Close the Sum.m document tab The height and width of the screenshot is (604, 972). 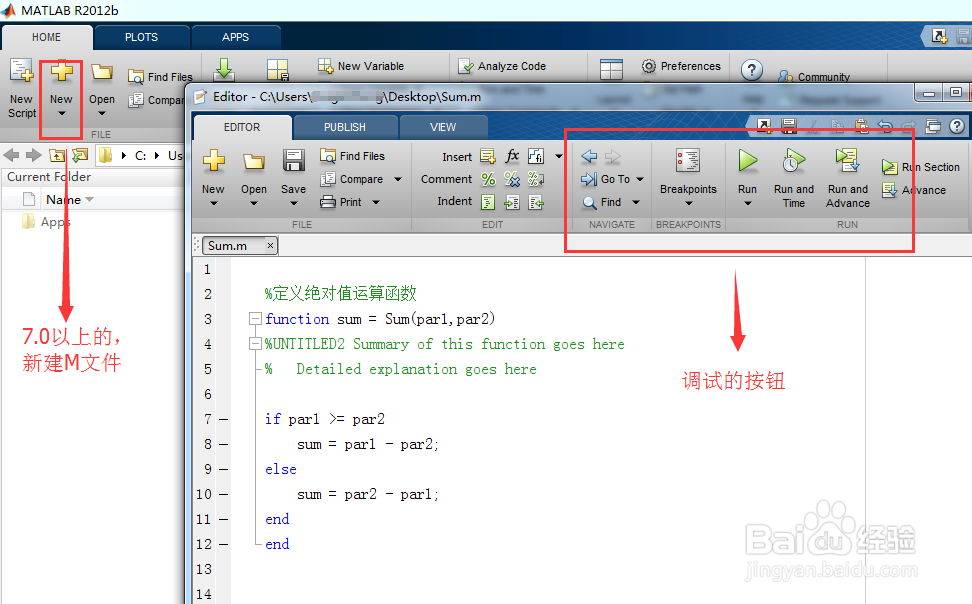[270, 246]
